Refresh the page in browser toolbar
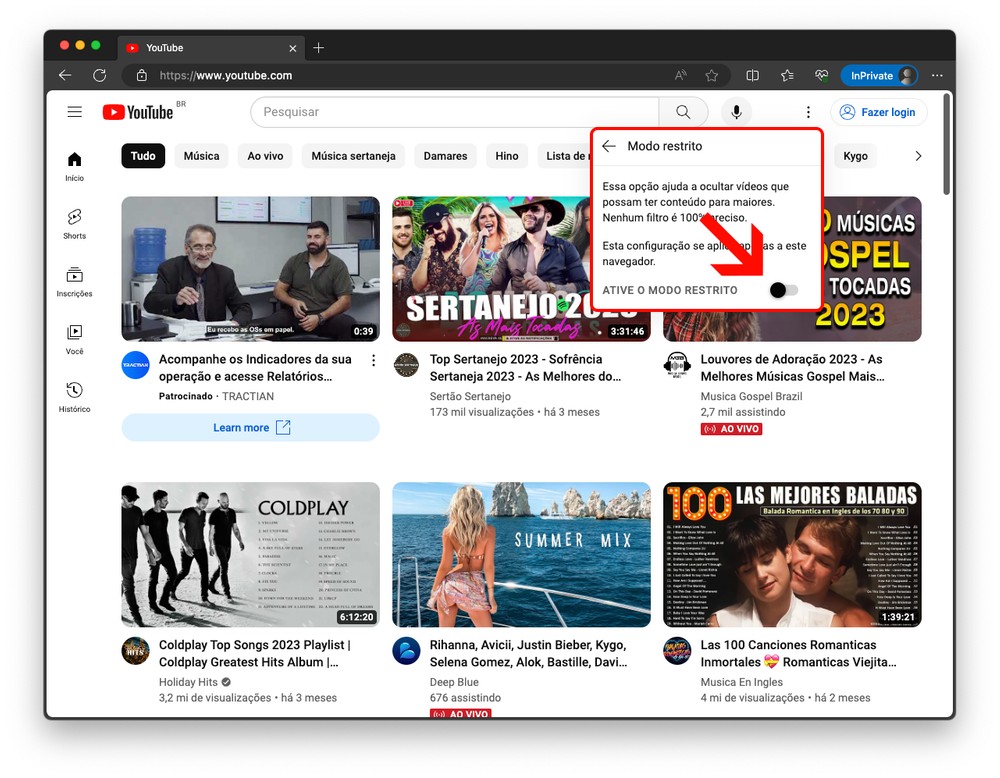Viewport: 1000px width, 778px height. pos(99,75)
